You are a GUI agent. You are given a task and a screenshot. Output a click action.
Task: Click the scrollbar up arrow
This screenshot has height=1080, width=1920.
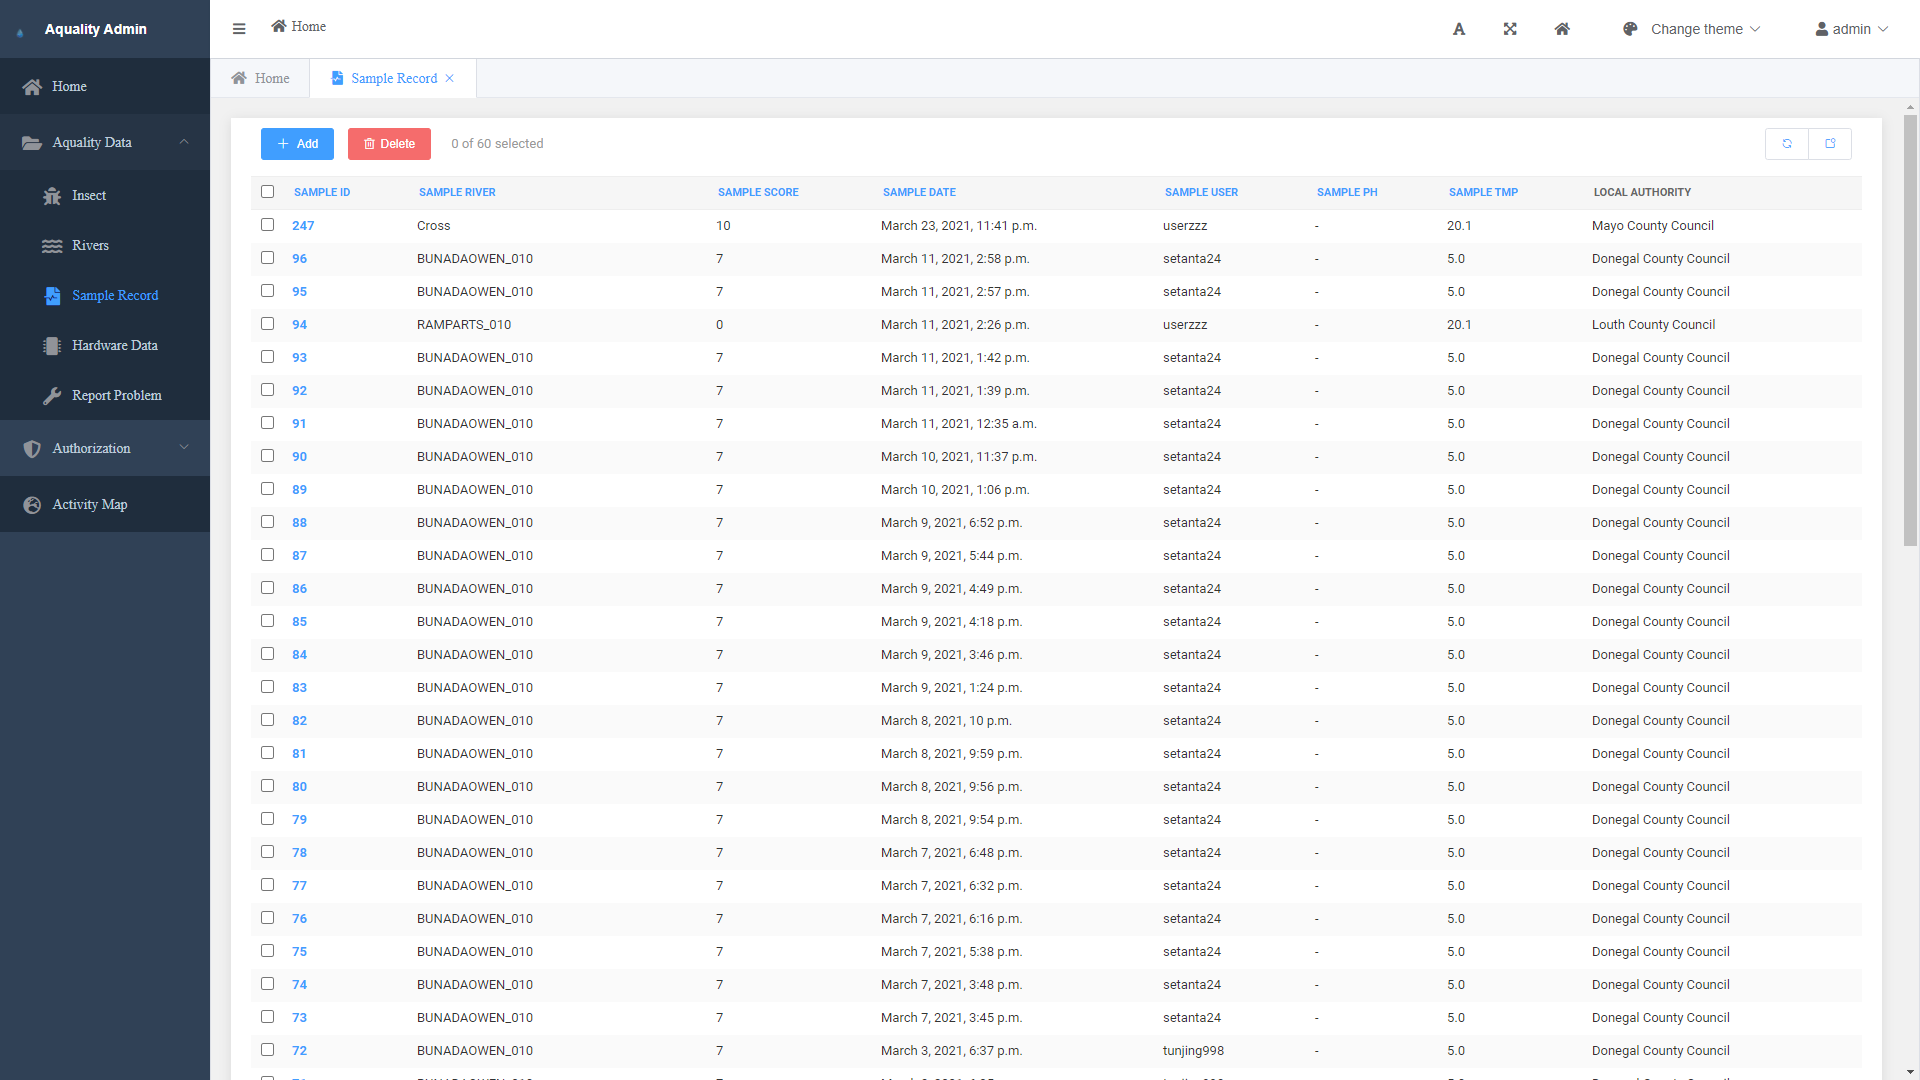[x=1910, y=106]
